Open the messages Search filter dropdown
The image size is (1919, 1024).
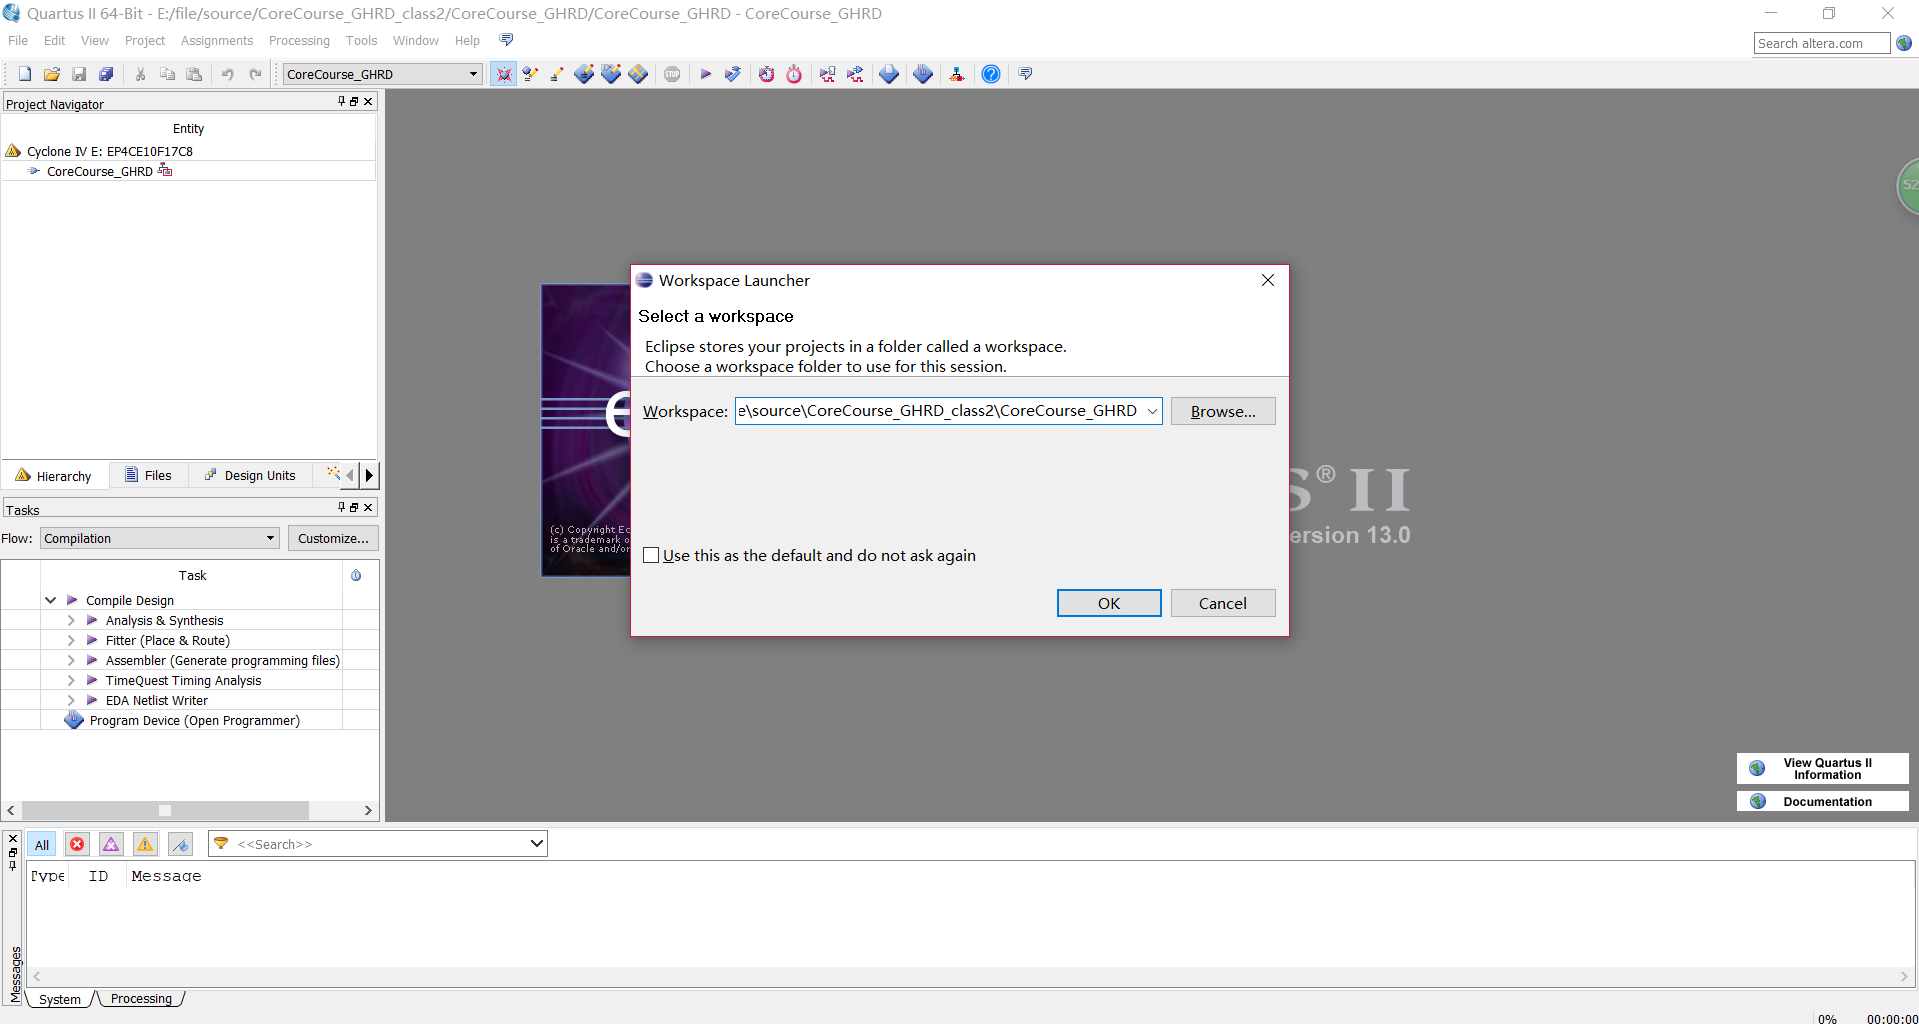click(536, 844)
